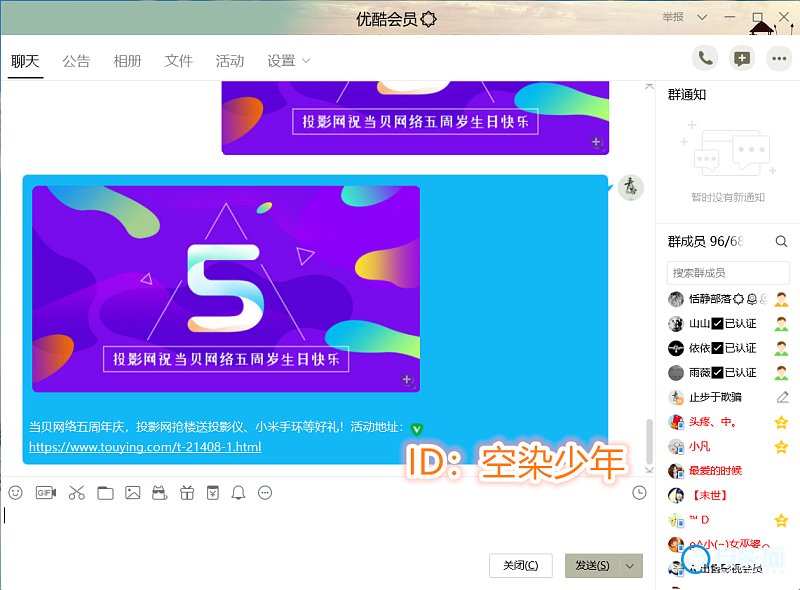800x590 pixels.
Task: Open the emoji picker in the input toolbar
Action: [x=15, y=493]
